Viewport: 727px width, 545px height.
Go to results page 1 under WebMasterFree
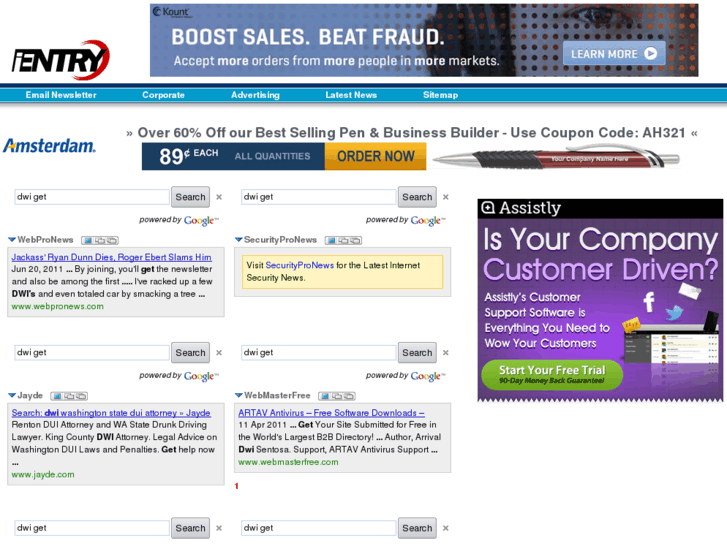236,486
